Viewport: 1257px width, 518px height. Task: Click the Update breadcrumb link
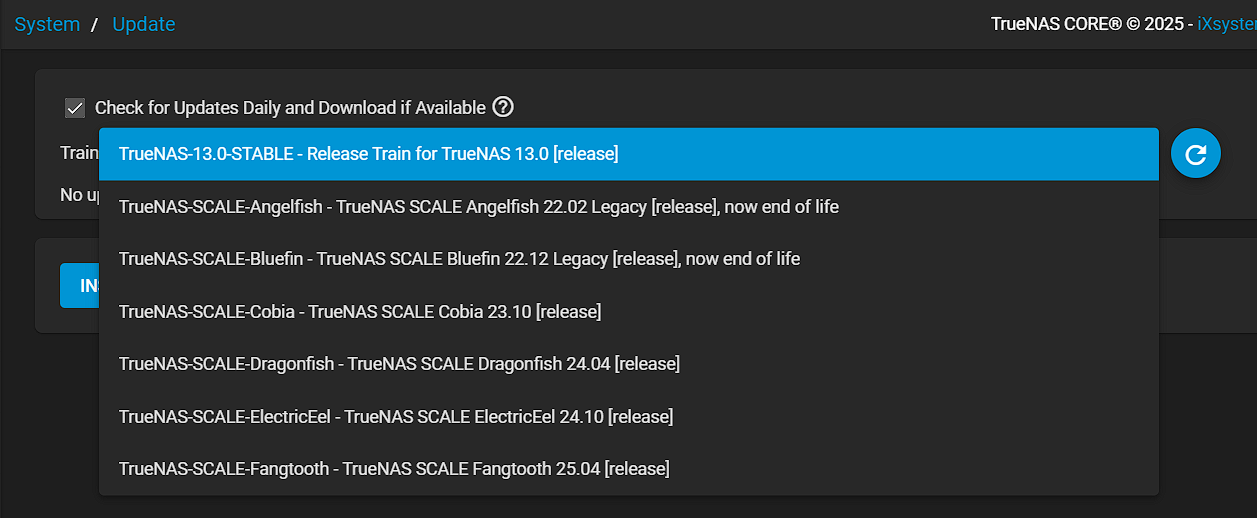[x=143, y=24]
